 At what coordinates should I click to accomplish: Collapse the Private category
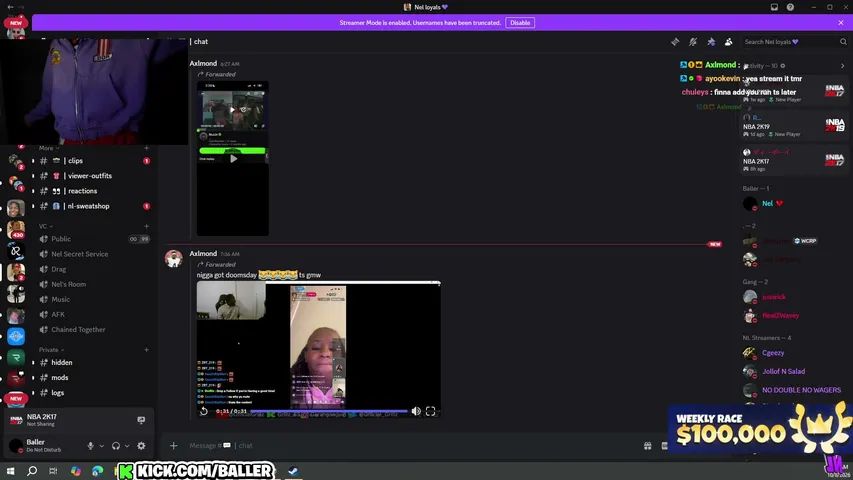pos(51,350)
